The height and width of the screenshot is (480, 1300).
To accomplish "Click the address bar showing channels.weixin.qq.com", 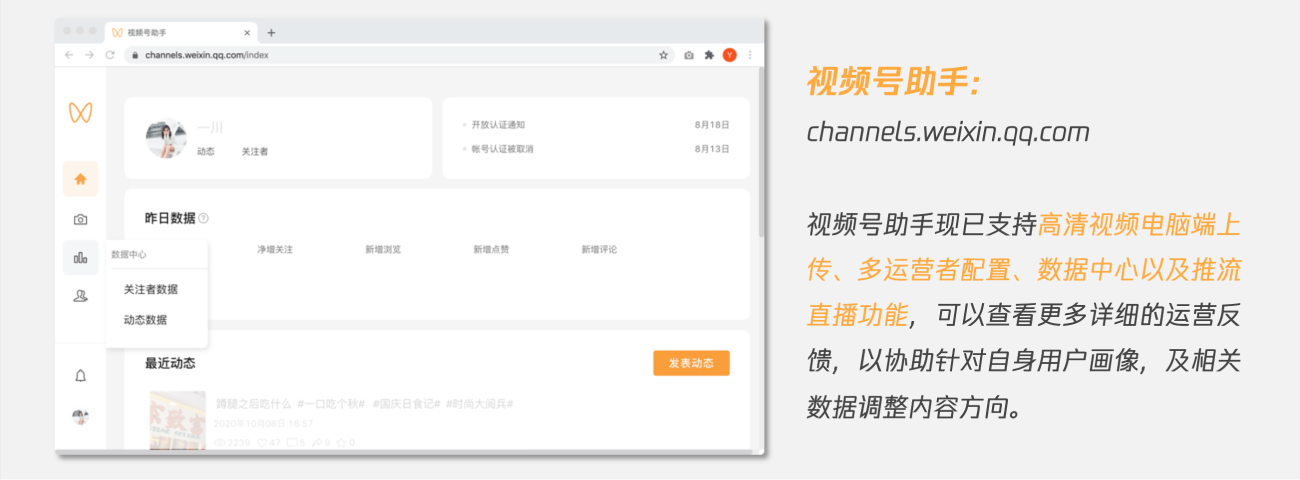I will pyautogui.click(x=390, y=55).
